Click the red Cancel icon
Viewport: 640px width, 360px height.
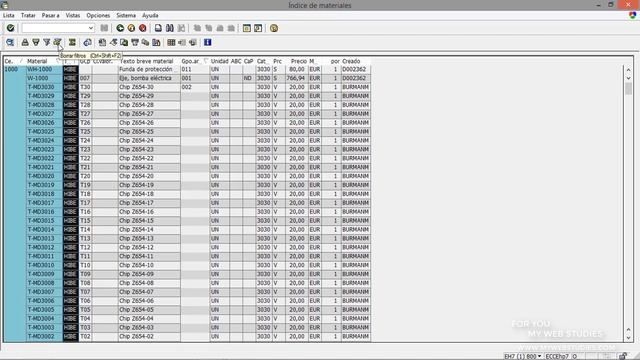[x=142, y=28]
